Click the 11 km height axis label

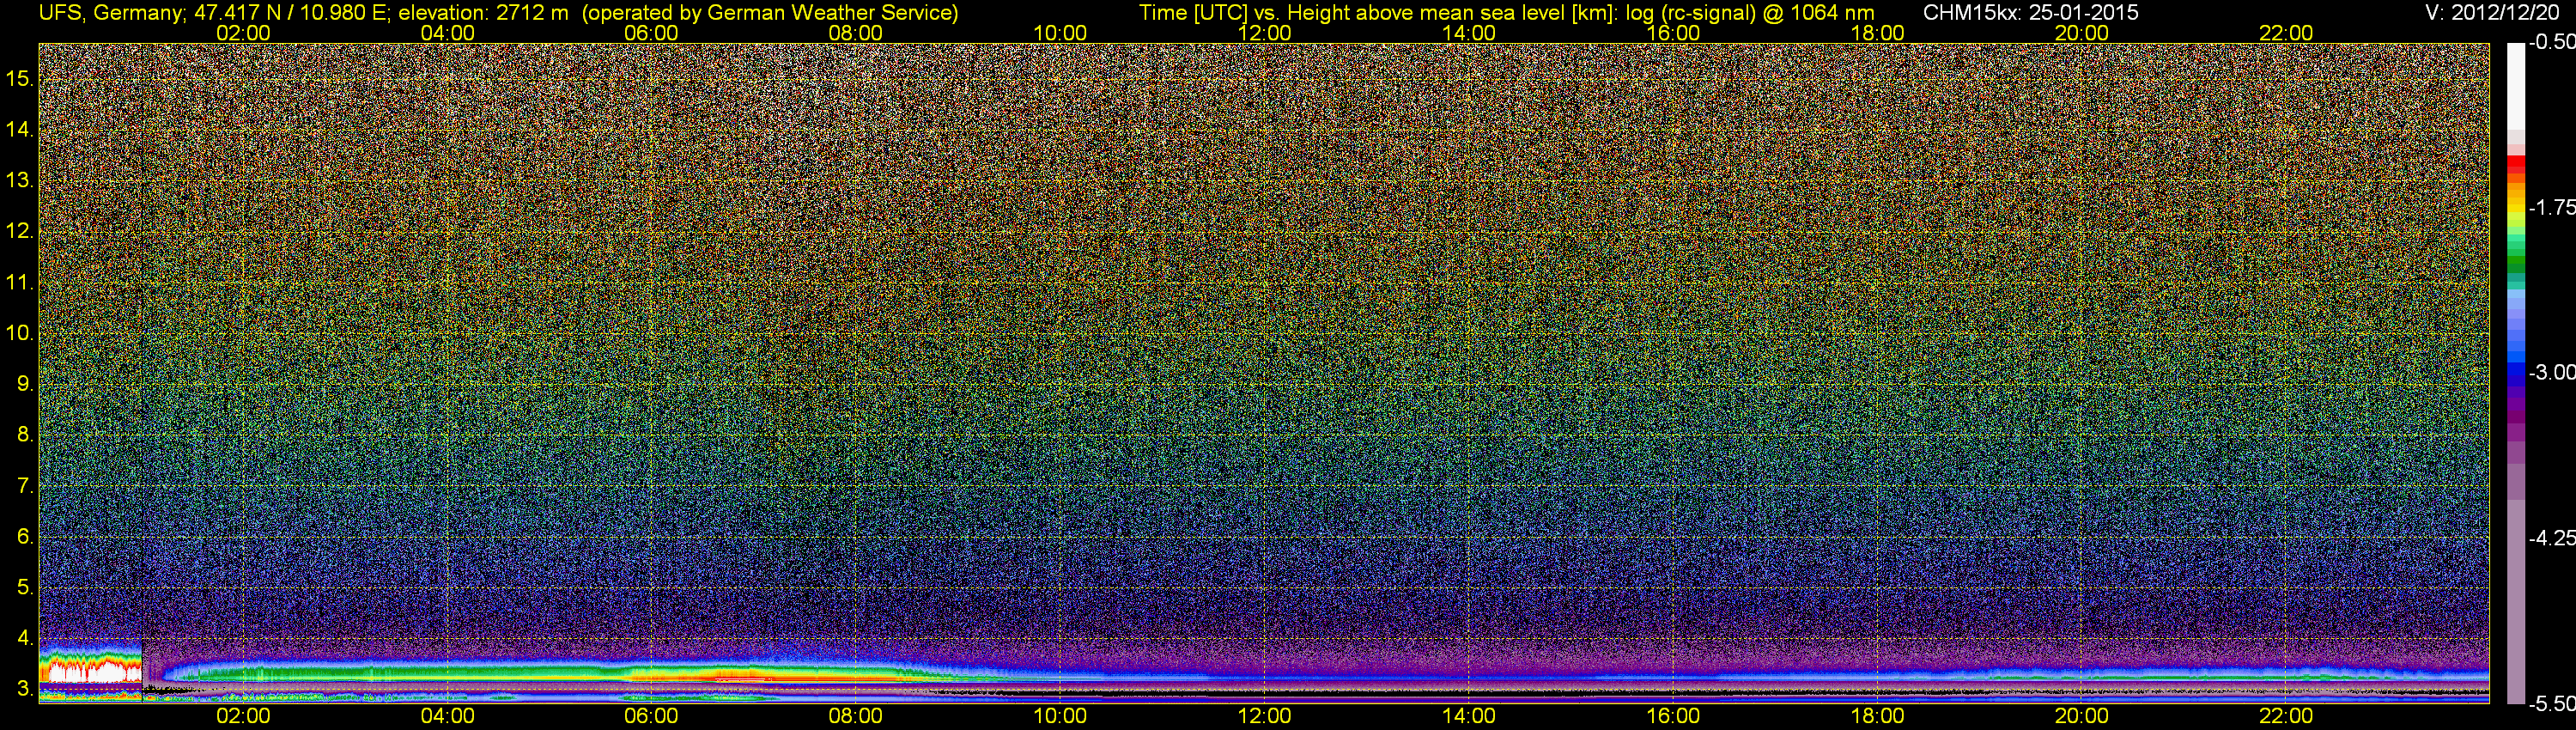(19, 283)
